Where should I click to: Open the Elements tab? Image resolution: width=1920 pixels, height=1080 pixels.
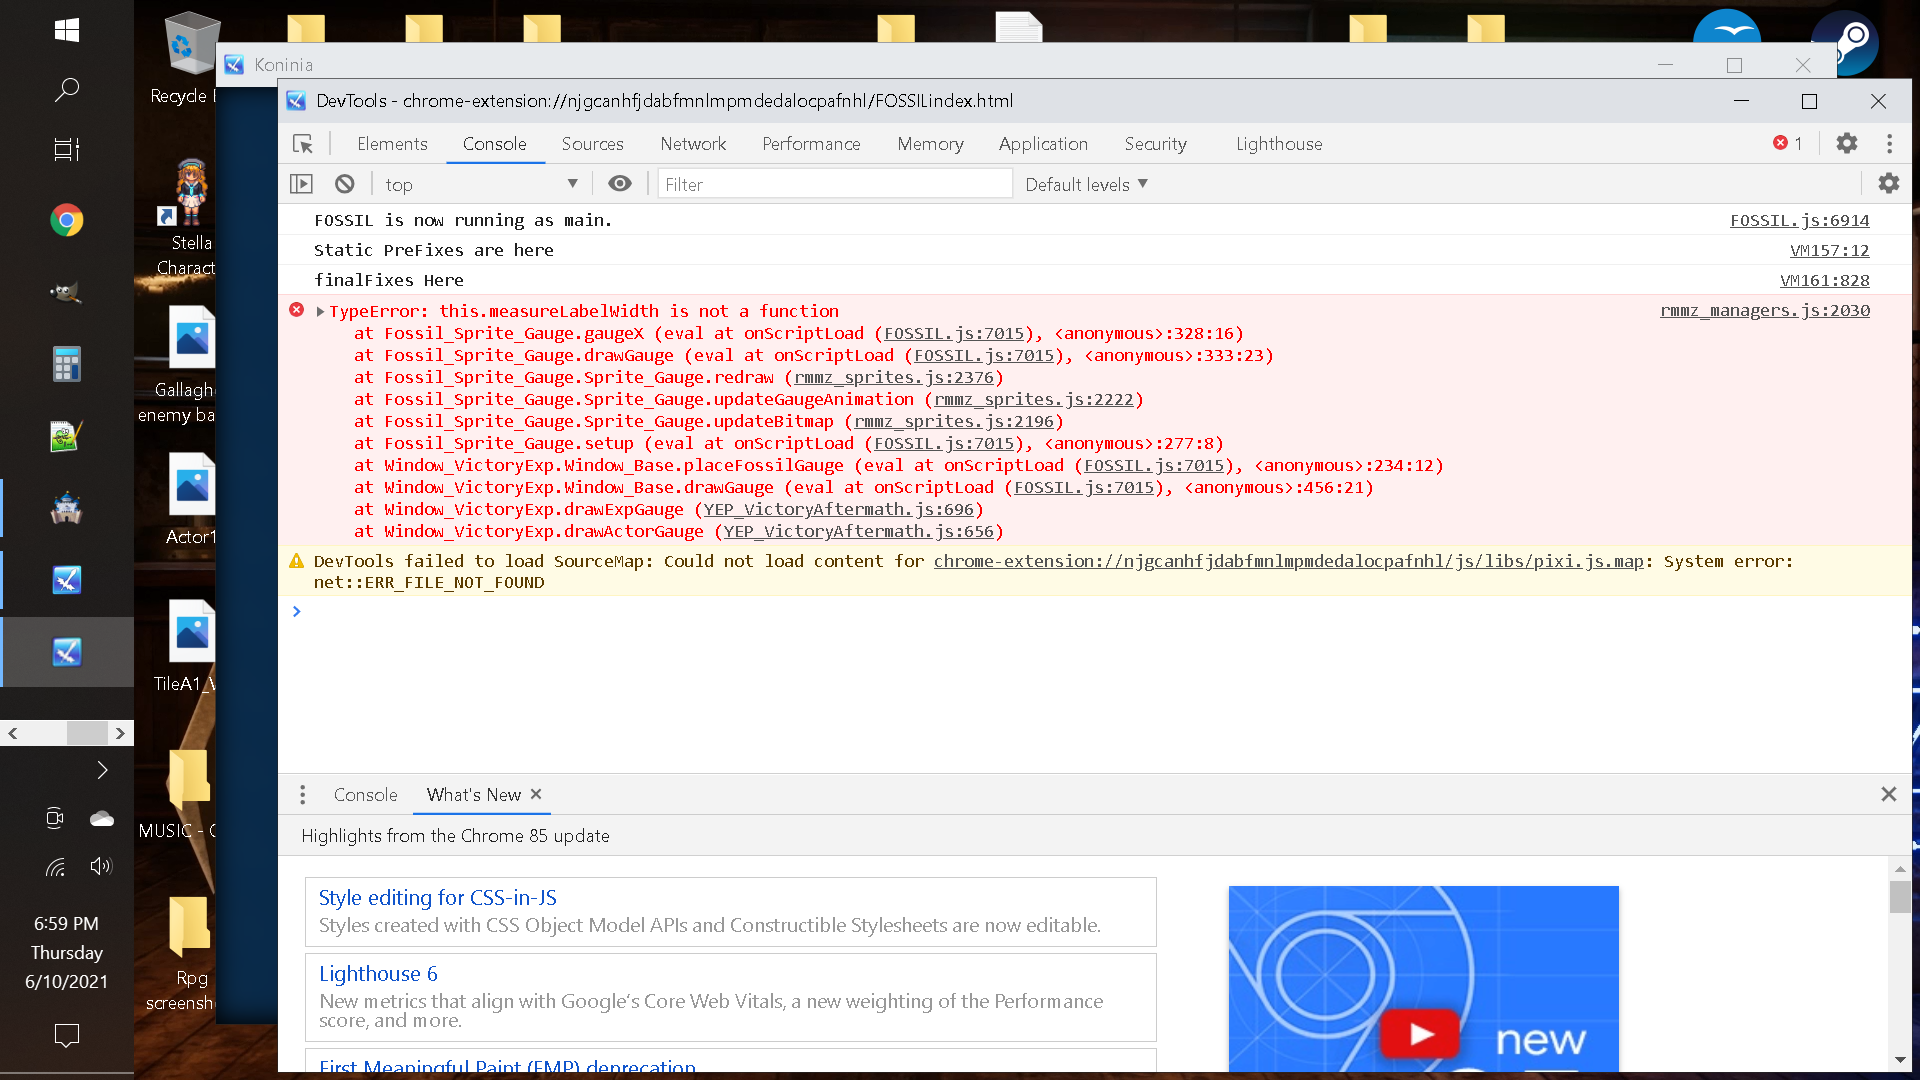click(x=392, y=144)
